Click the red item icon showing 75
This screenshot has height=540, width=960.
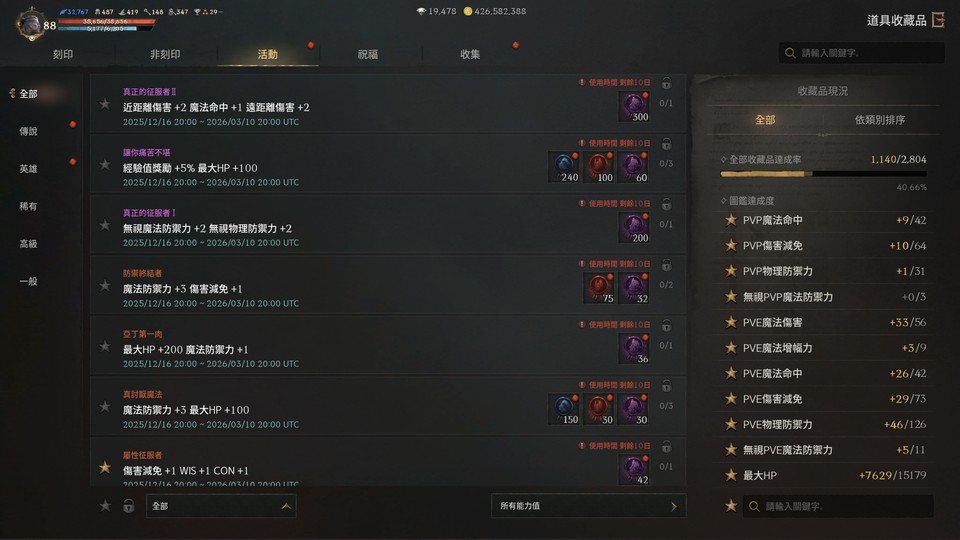(x=599, y=288)
